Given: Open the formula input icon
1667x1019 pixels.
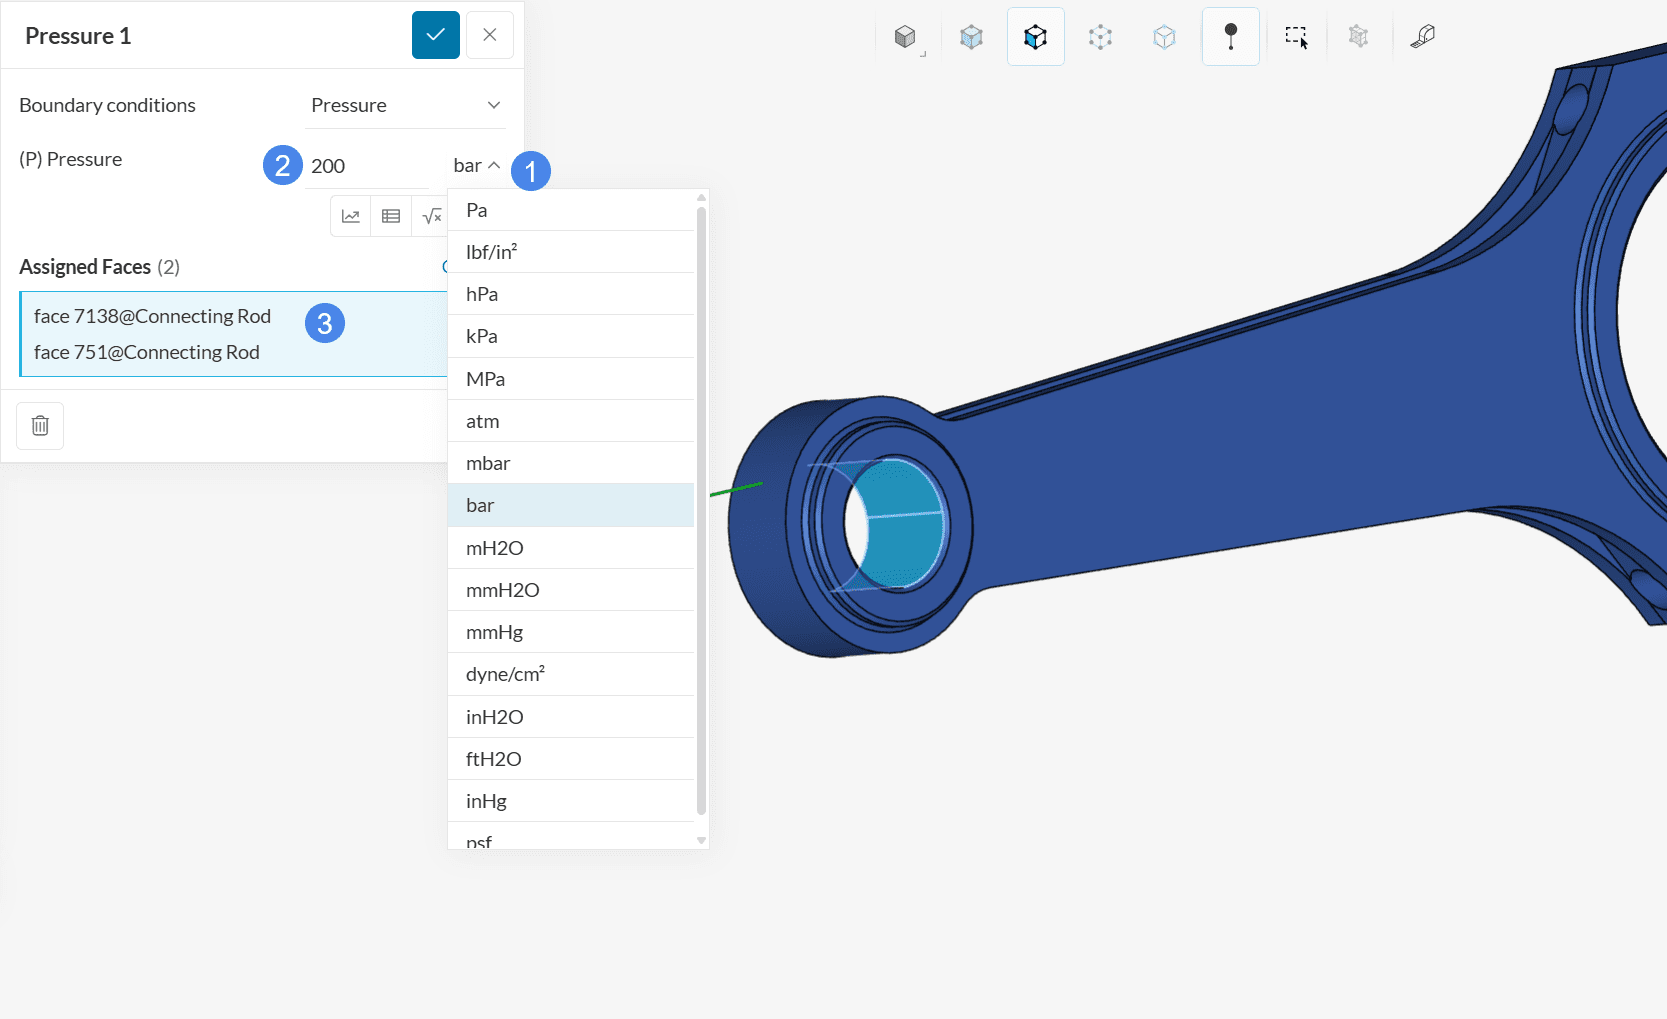Looking at the screenshot, I should point(431,216).
